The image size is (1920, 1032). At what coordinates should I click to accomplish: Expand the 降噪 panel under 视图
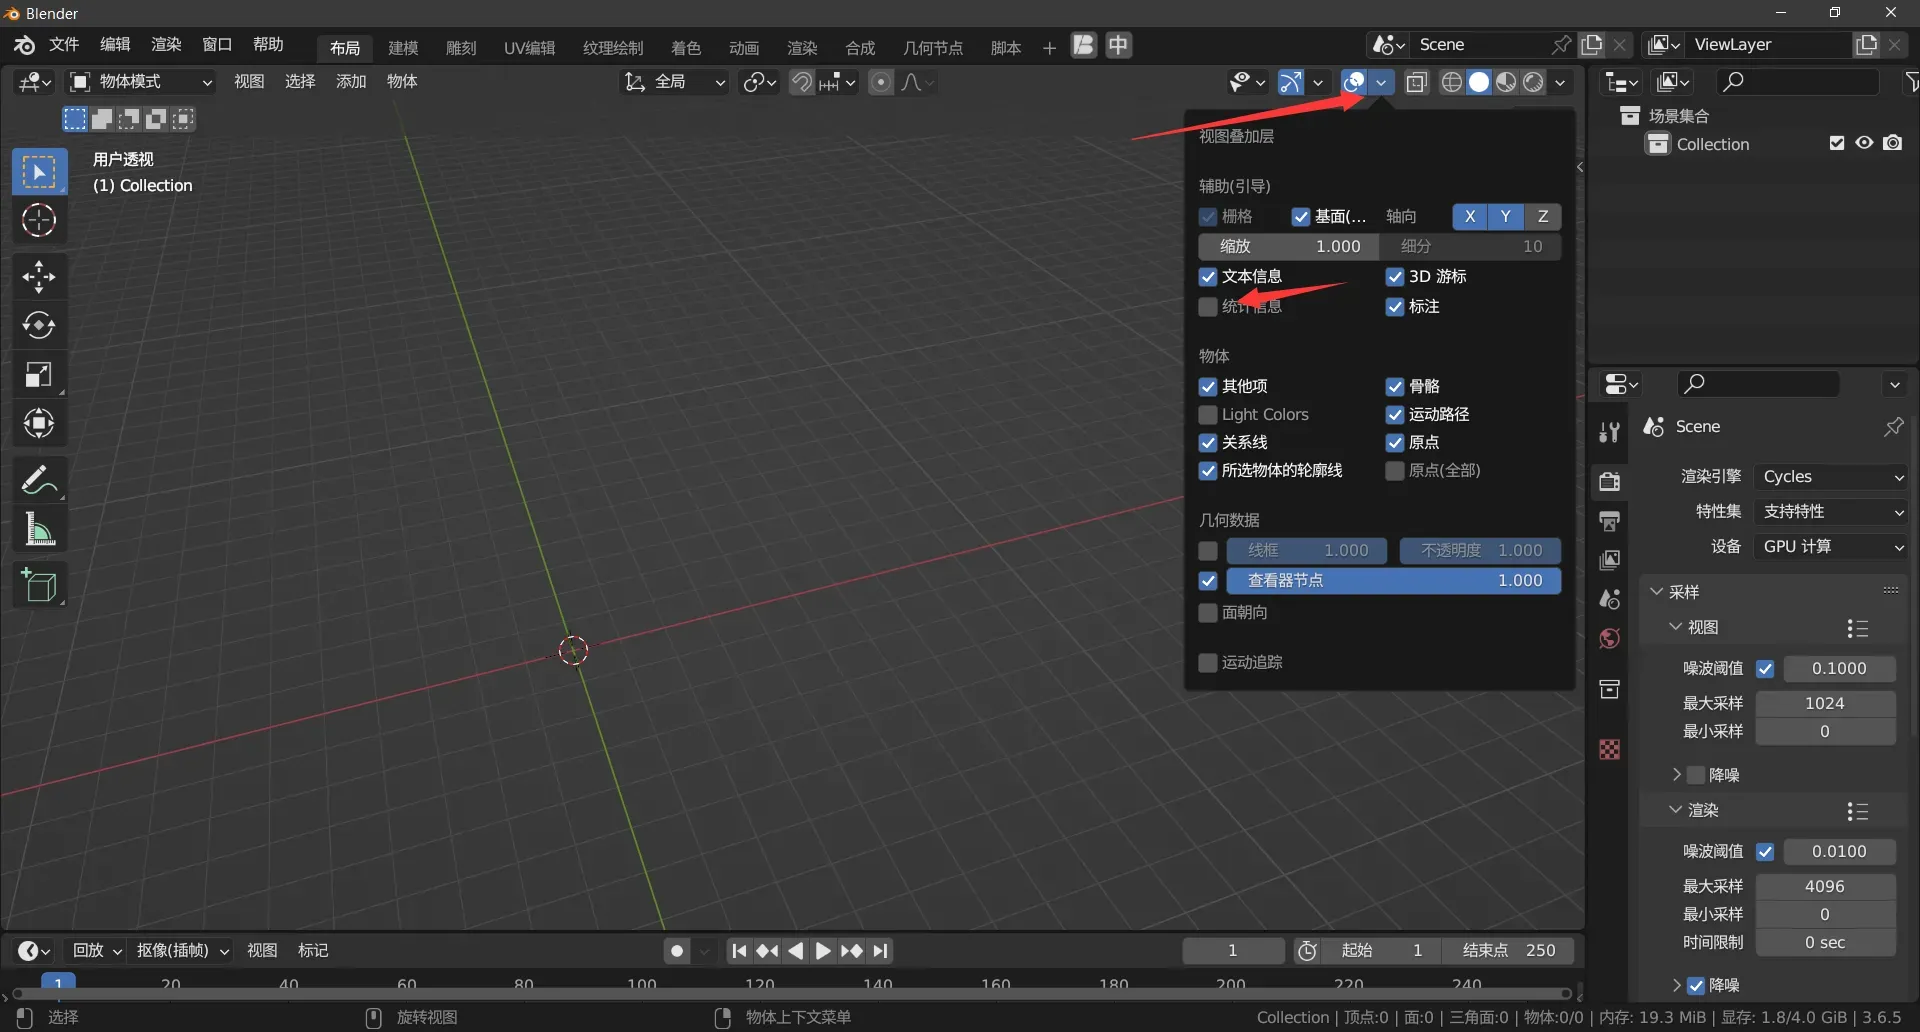1677,775
